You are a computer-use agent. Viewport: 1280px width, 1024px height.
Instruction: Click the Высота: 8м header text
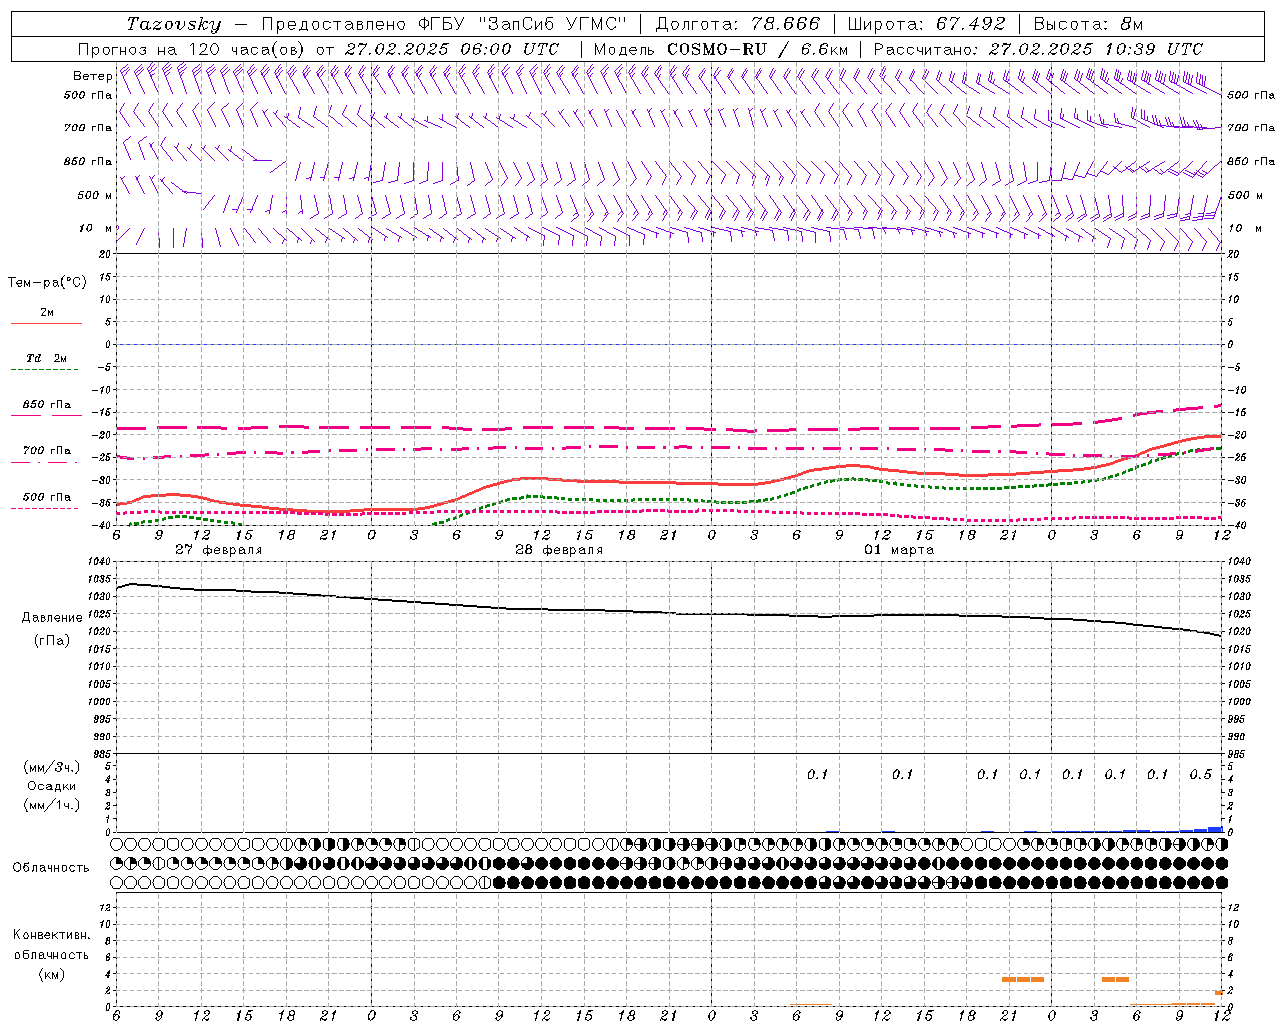tap(1088, 24)
